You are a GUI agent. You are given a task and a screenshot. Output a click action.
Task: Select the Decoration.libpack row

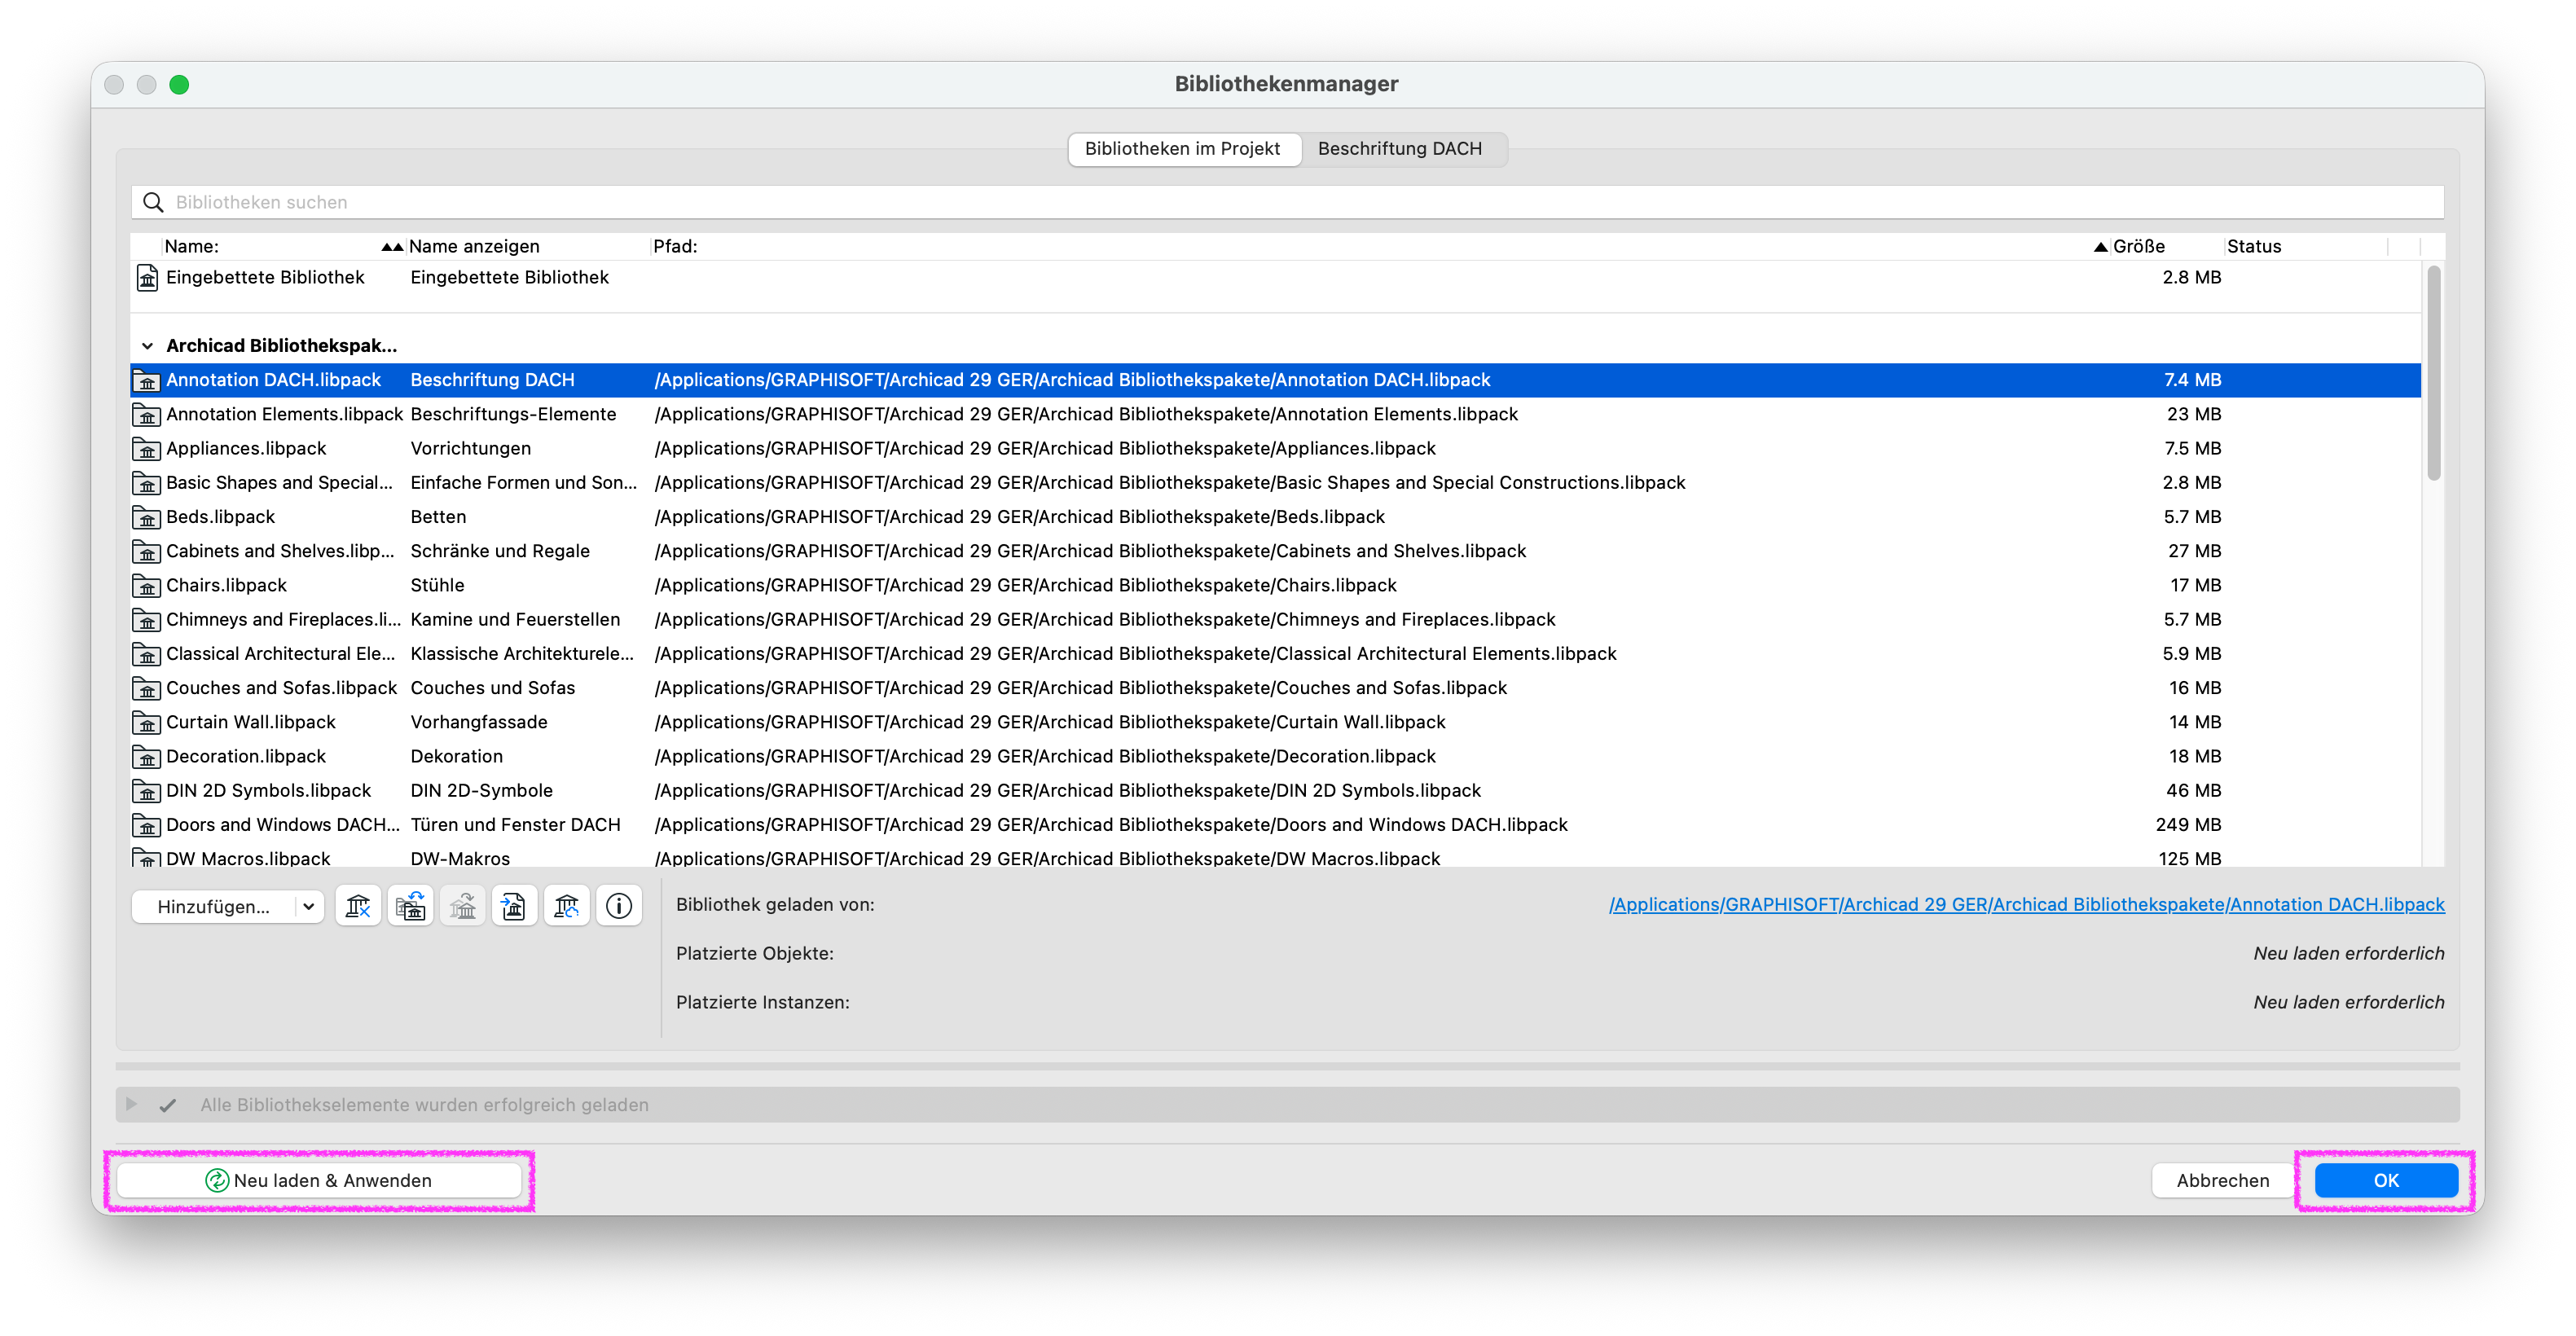click(x=1276, y=756)
